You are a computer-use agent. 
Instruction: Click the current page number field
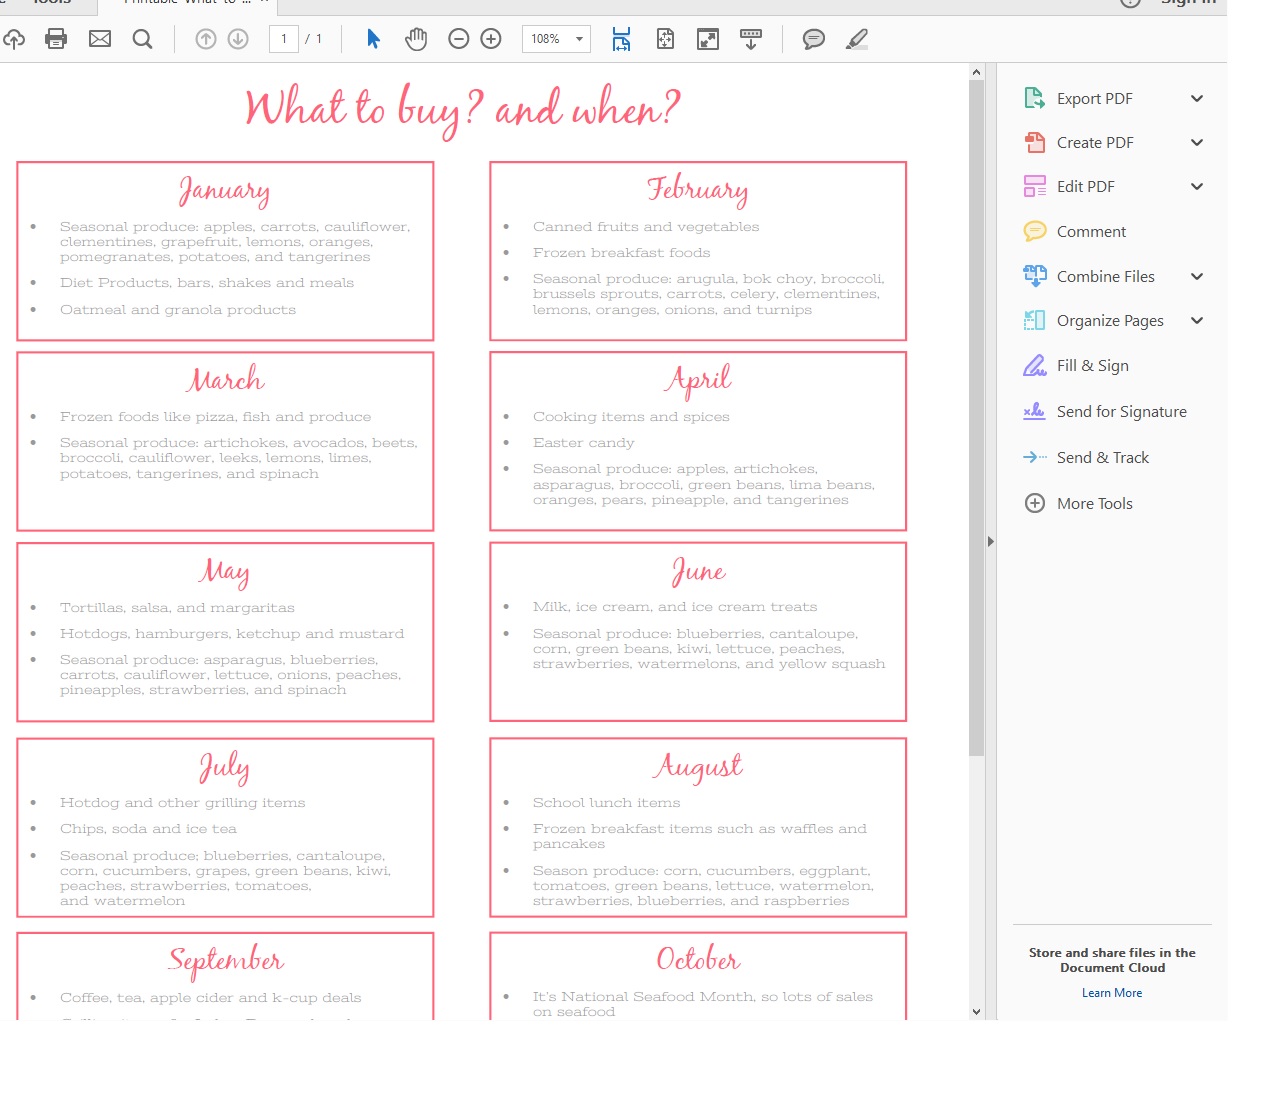(284, 39)
